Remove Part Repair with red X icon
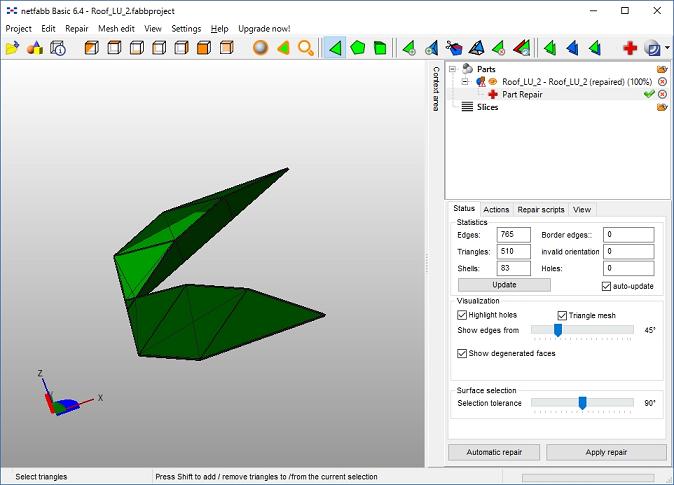Image resolution: width=674 pixels, height=485 pixels. coord(662,94)
